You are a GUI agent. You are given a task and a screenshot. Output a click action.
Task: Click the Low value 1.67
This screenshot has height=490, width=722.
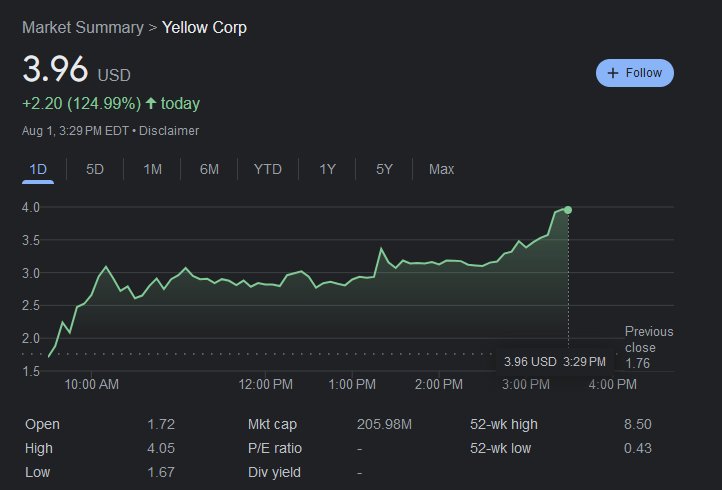[161, 472]
